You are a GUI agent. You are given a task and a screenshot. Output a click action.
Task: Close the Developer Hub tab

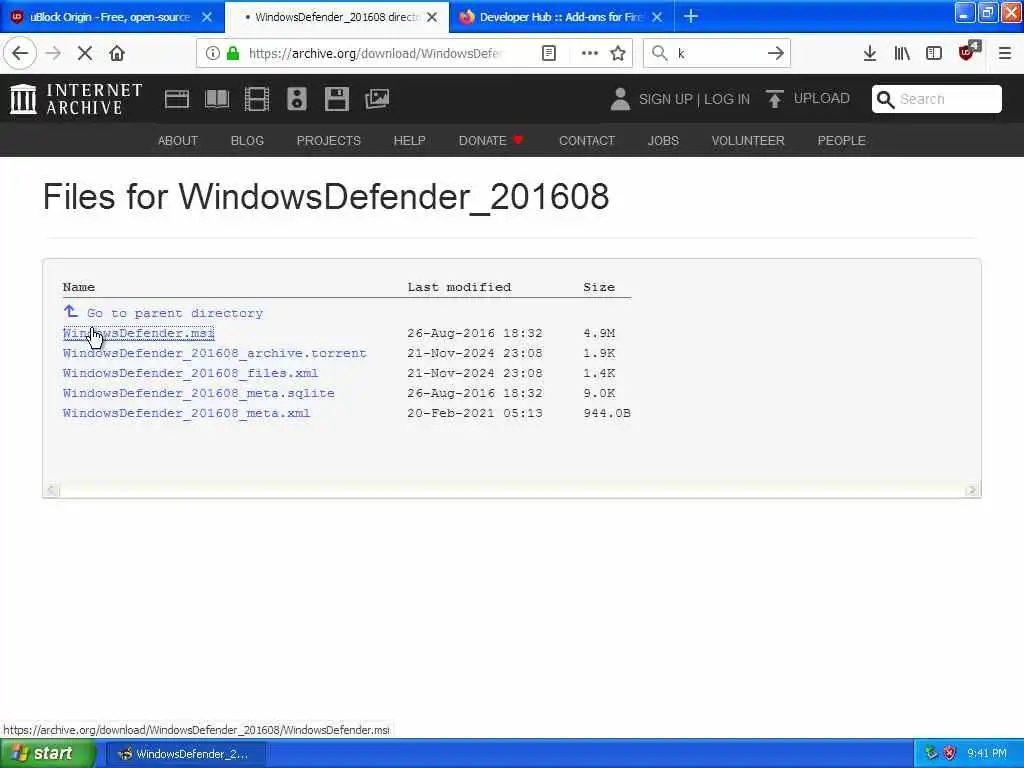click(657, 18)
